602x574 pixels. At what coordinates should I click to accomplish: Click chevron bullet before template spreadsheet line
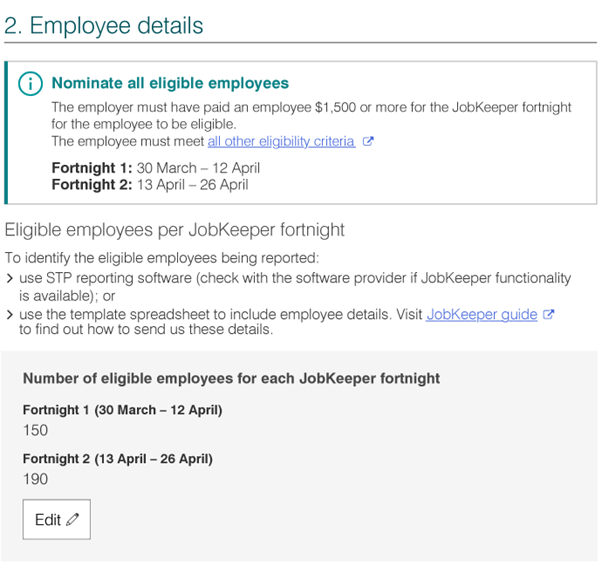point(10,314)
